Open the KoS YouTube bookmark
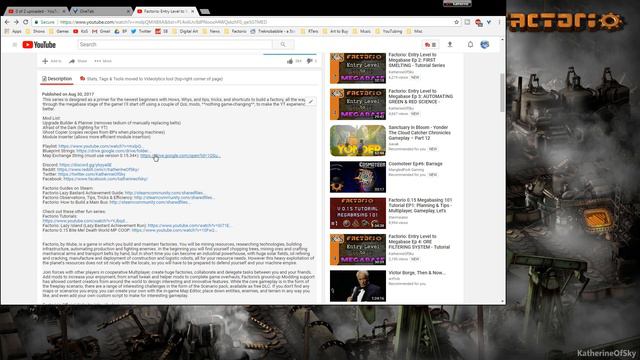This screenshot has width=640, height=360. tap(81, 31)
